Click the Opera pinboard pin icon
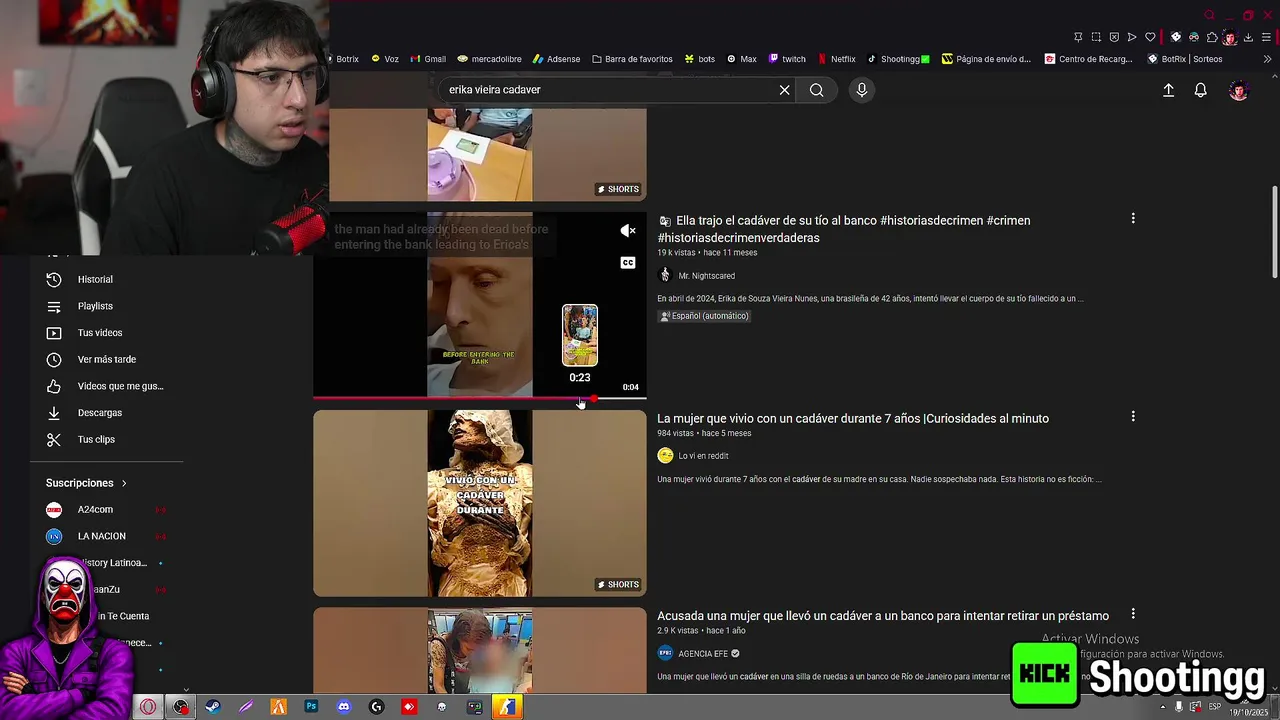 1078,37
